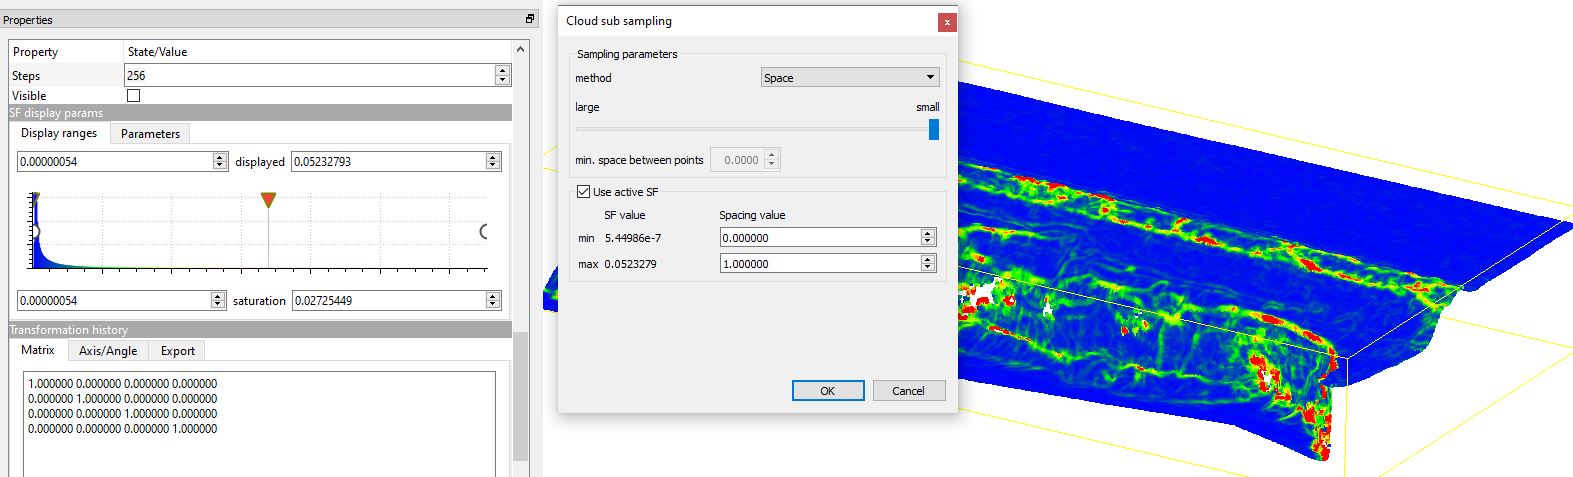Confirm subsampling with the OK button
Screen dimensions: 1573x477
coord(827,391)
